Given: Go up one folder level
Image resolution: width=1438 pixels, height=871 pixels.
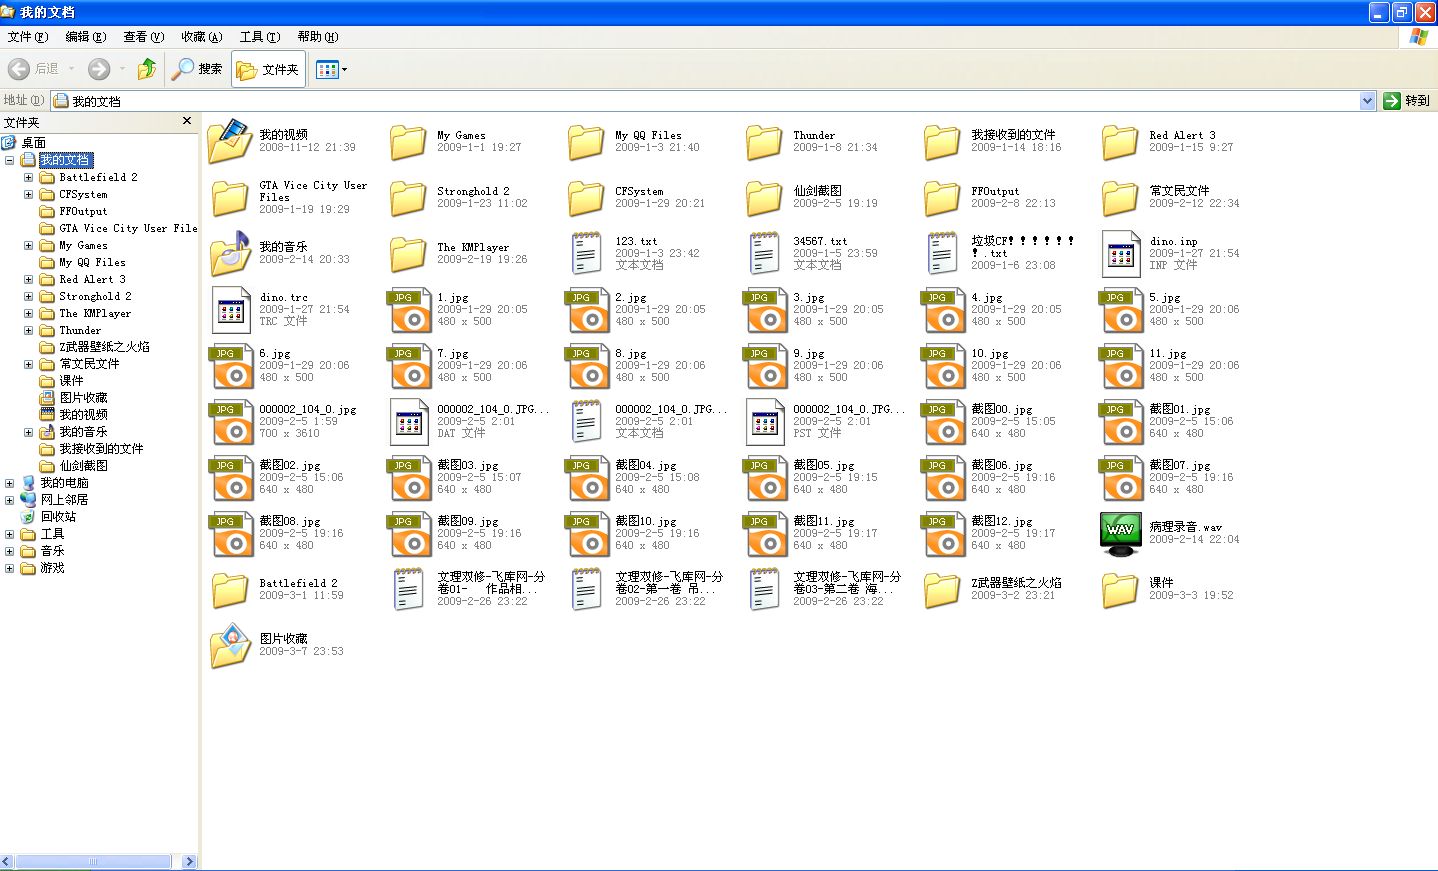Looking at the screenshot, I should 147,69.
